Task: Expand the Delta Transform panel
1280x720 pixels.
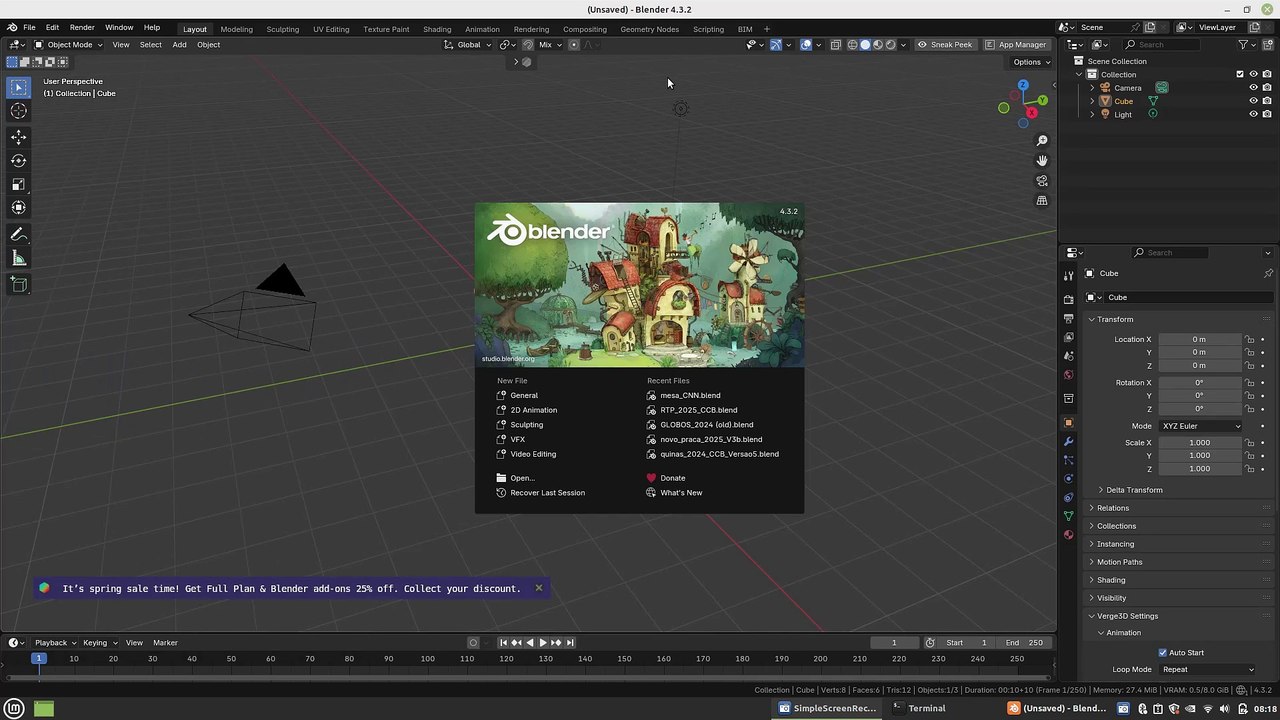Action: [x=1134, y=490]
